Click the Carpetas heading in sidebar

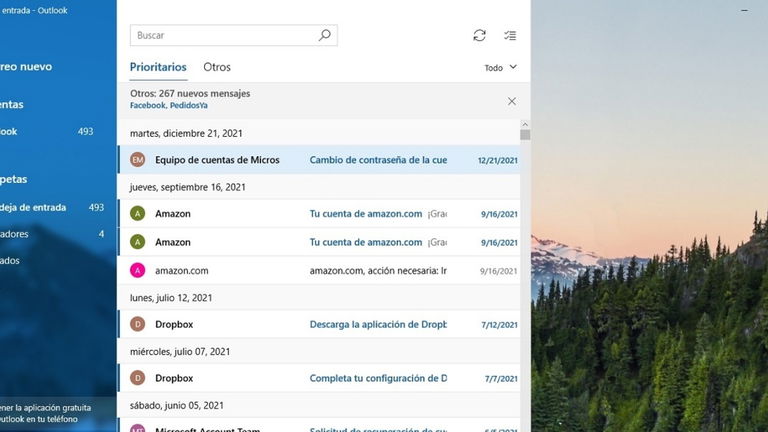click(x=14, y=179)
